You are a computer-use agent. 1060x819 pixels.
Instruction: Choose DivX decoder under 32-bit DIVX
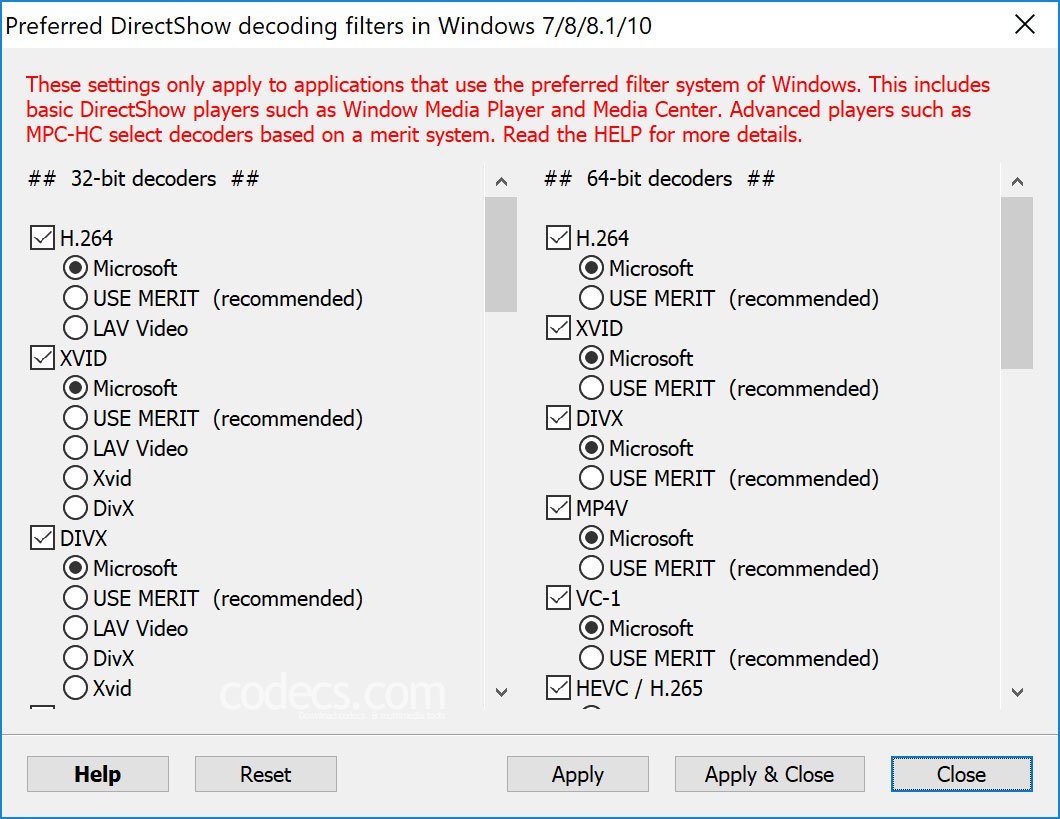[x=75, y=657]
